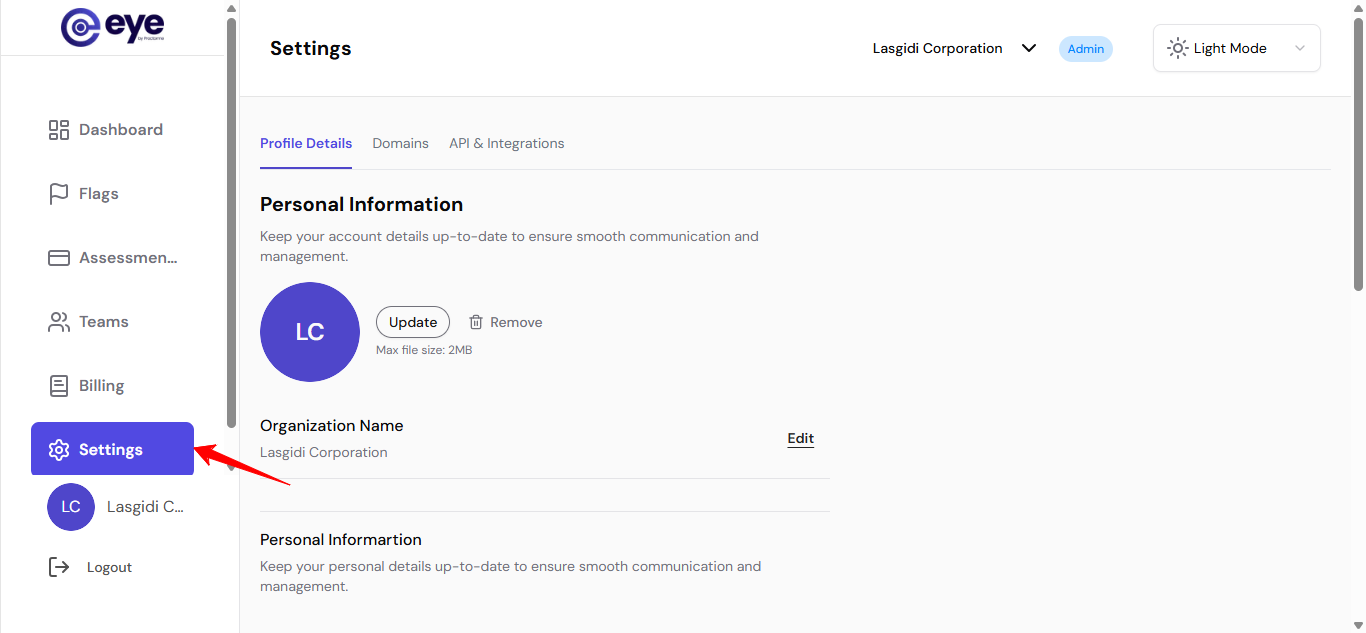This screenshot has height=633, width=1366.
Task: Click the Billing document icon
Action: [59, 386]
